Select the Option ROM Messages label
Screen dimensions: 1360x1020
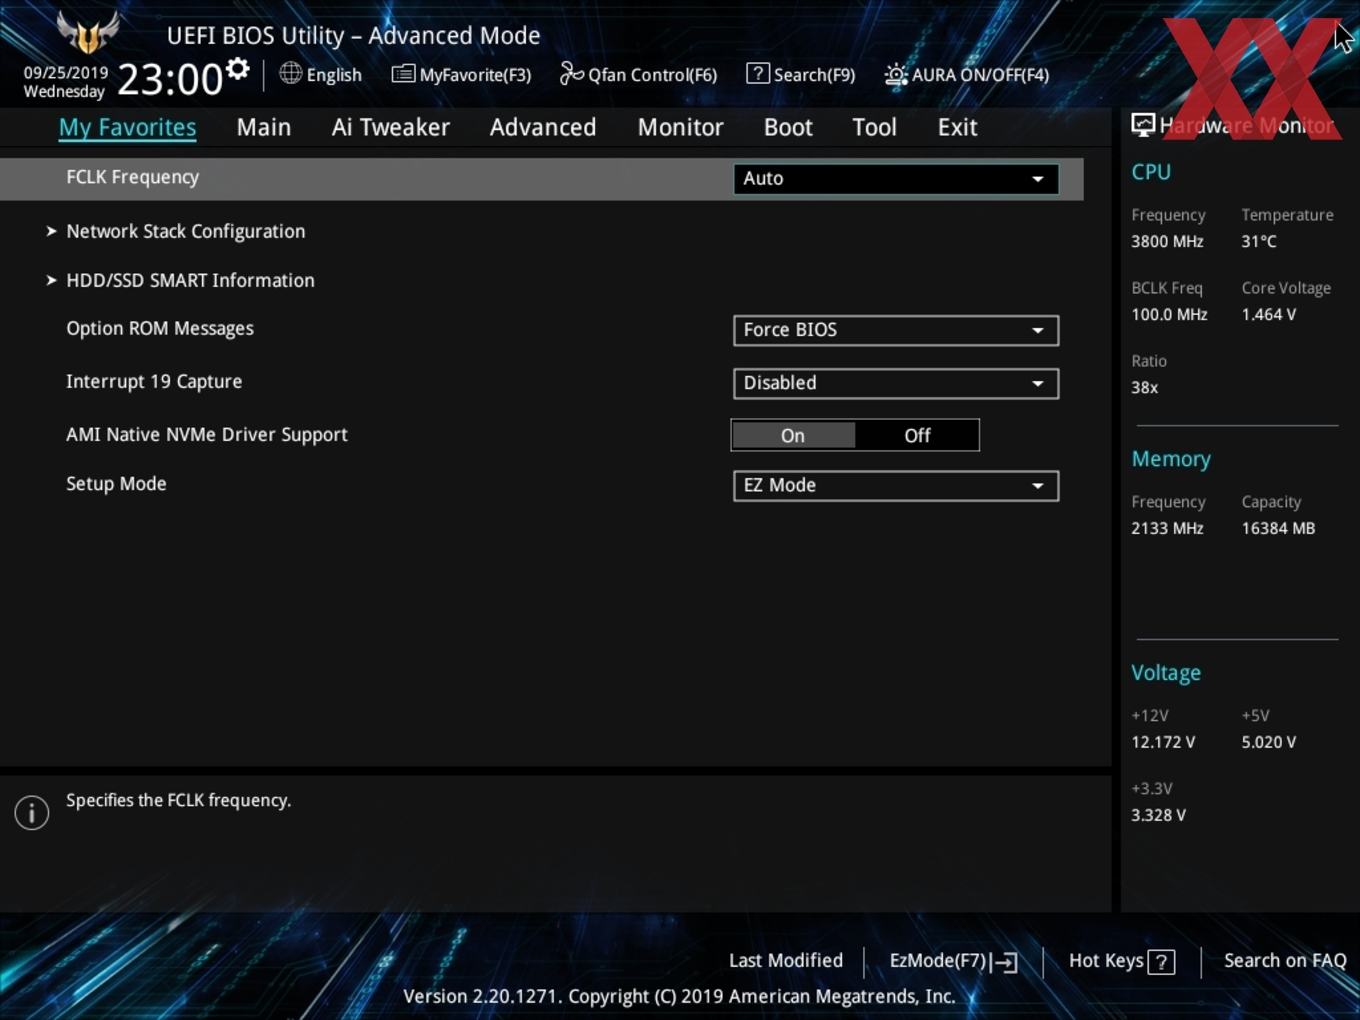click(160, 328)
